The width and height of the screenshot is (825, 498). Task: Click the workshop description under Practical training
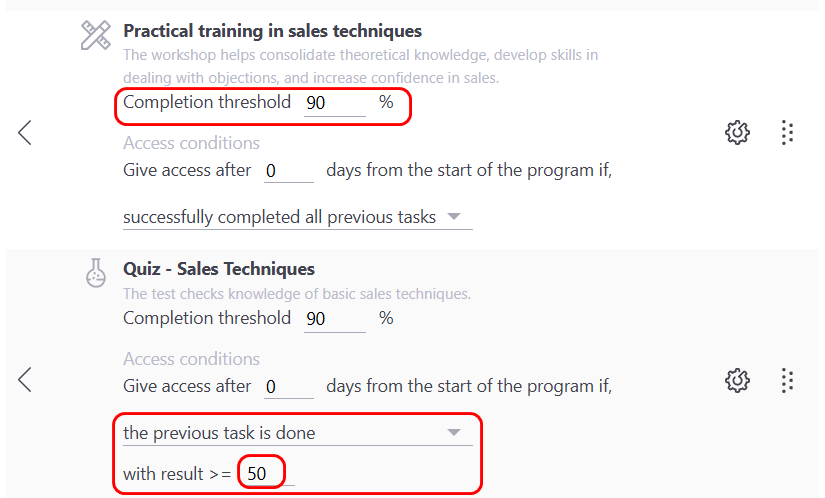pos(360,66)
